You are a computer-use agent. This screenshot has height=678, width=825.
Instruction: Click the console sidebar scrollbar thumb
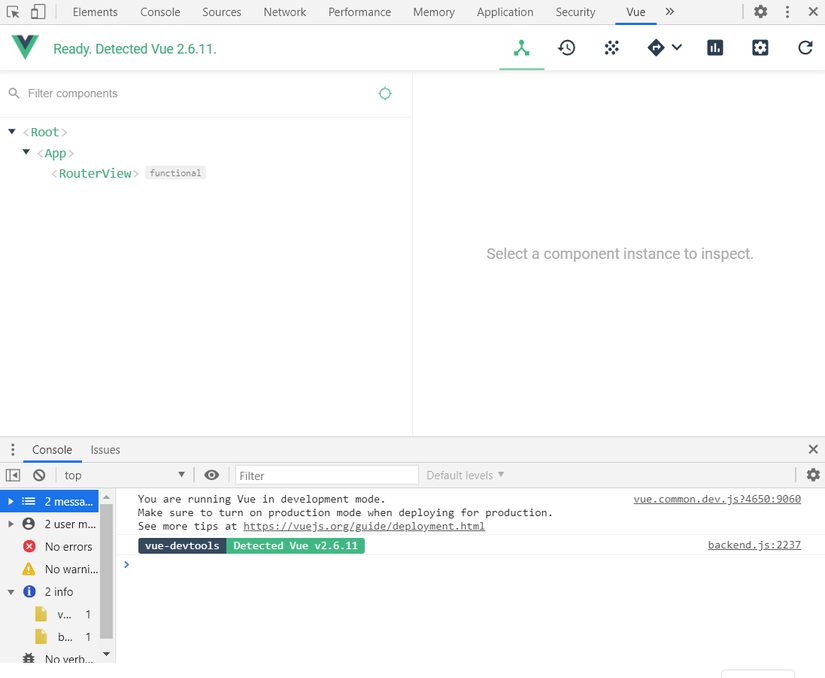pos(106,571)
